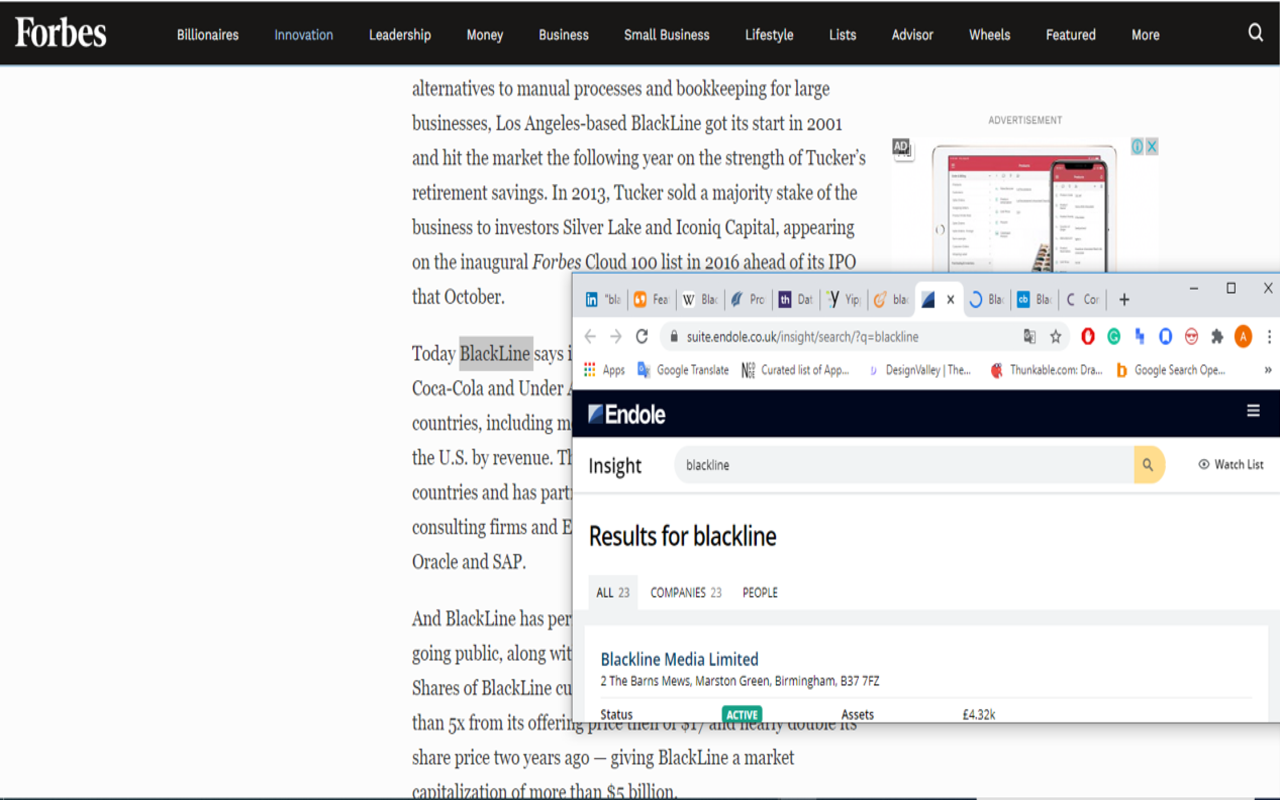The image size is (1280, 800).
Task: Open the blue circle ring extension icon
Action: (1165, 337)
